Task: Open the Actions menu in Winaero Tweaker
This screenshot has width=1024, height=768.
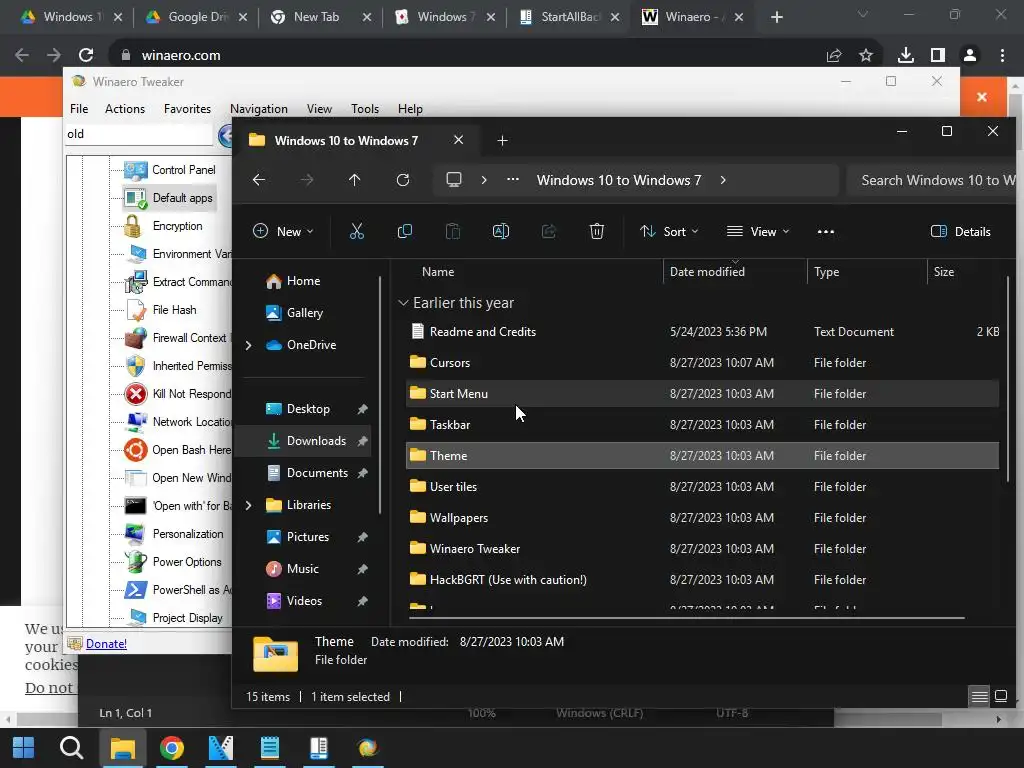Action: pos(125,109)
